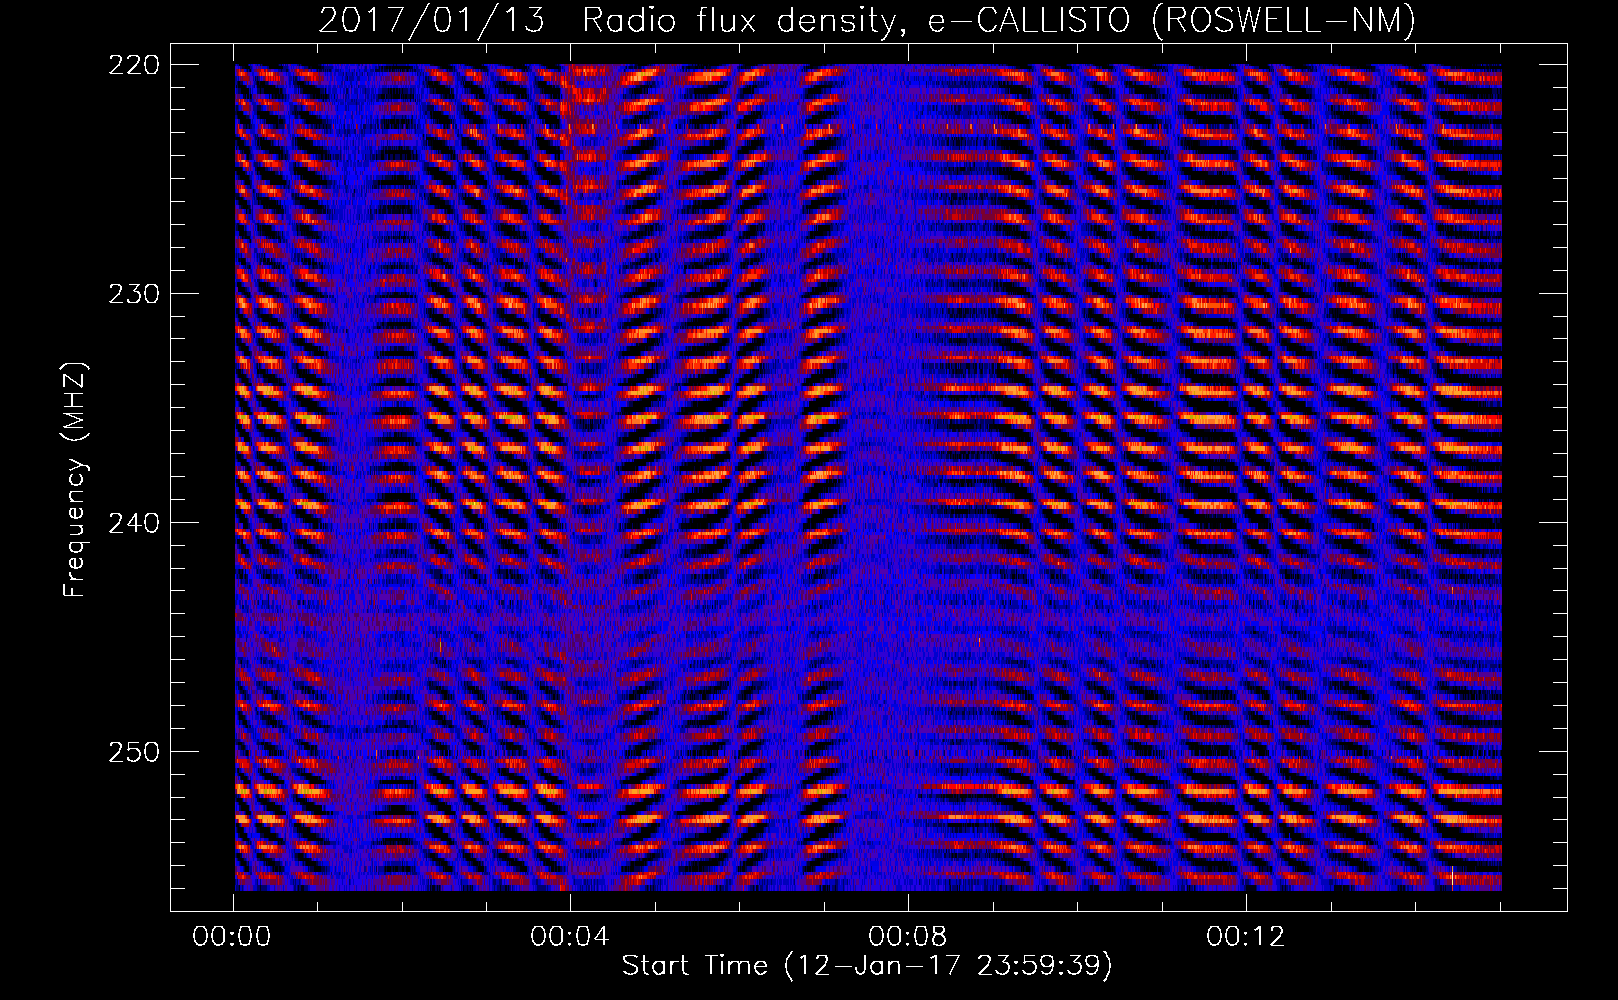Click the 00:08 time tick label
Image resolution: width=1618 pixels, height=1000 pixels.
(x=908, y=937)
